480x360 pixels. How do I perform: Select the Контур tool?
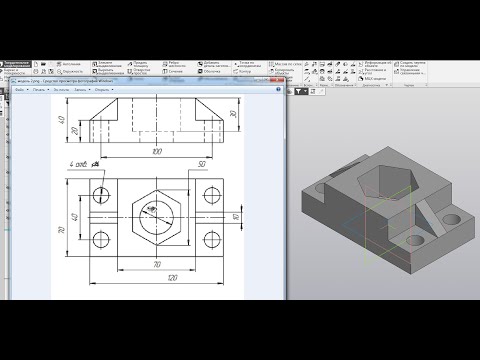point(242,71)
